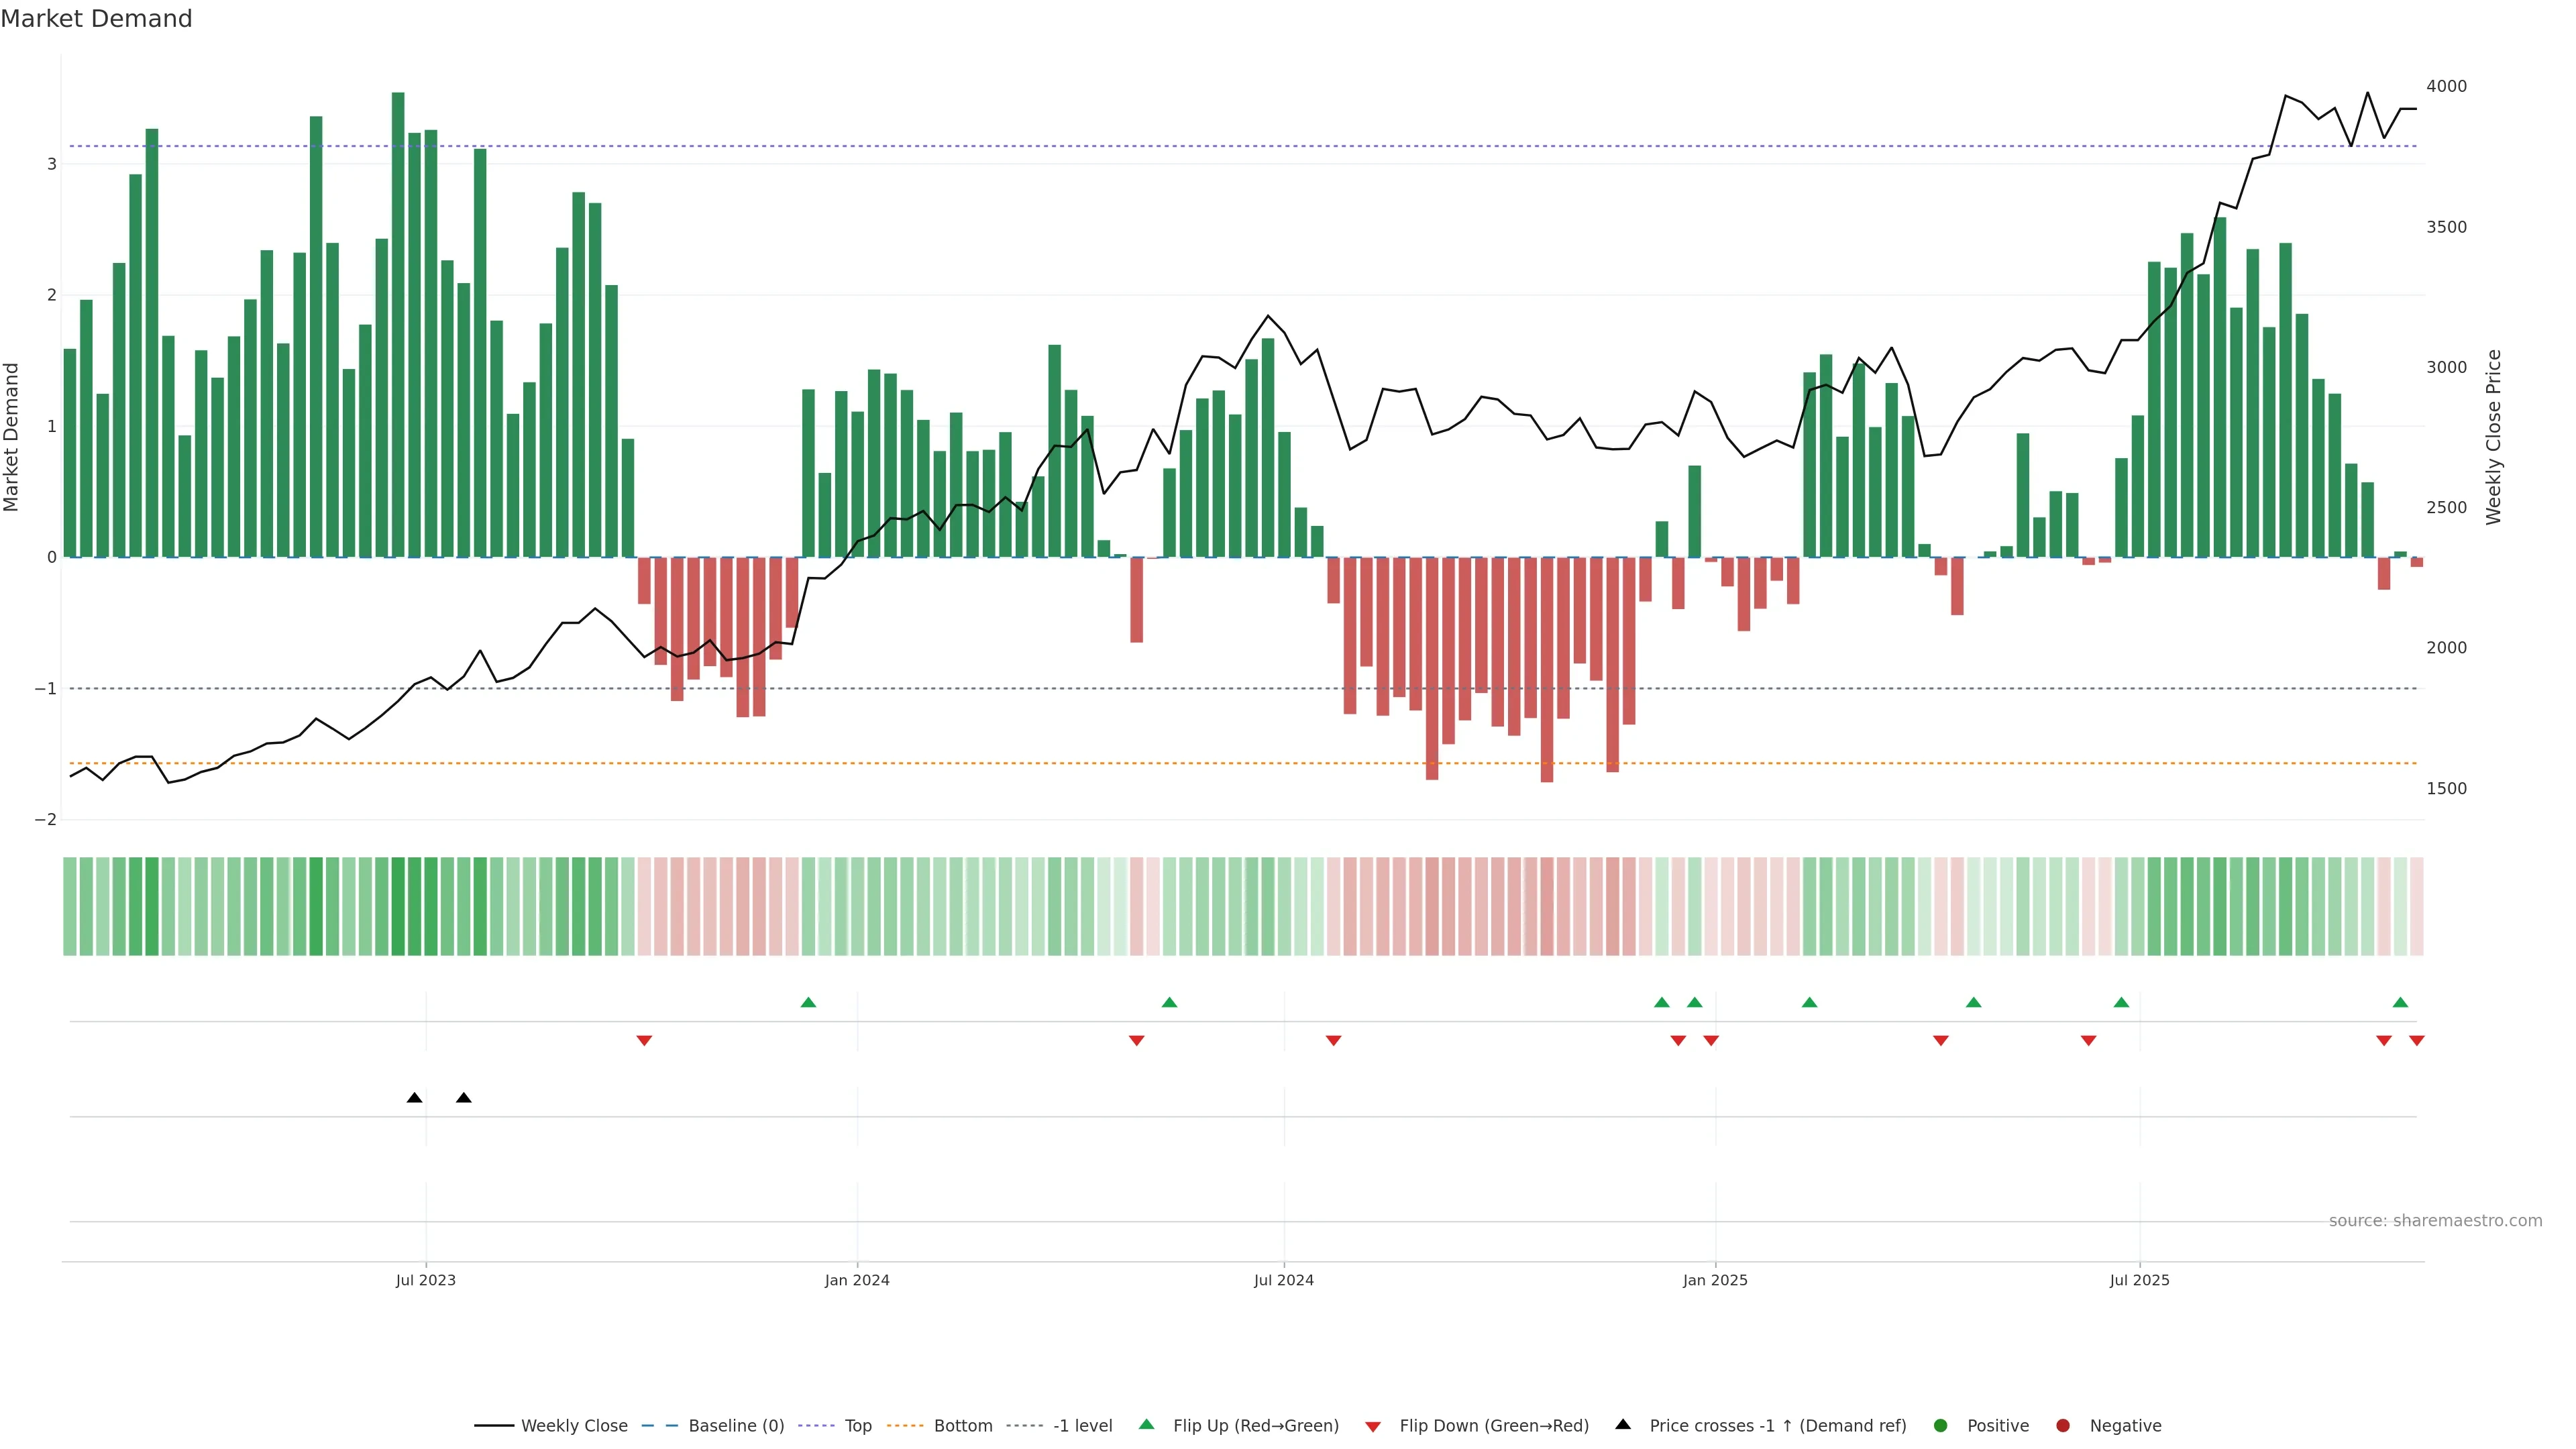
Task: Click the black Price crosses -1 legend triangle
Action: coord(1622,1424)
